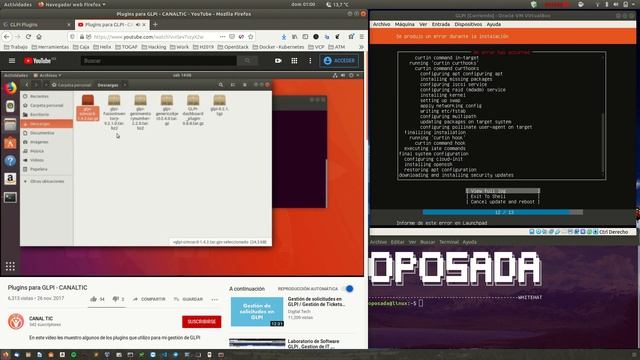640x360 pixels.
Task: Reload the YouTube page in Firefox
Action: (28, 37)
